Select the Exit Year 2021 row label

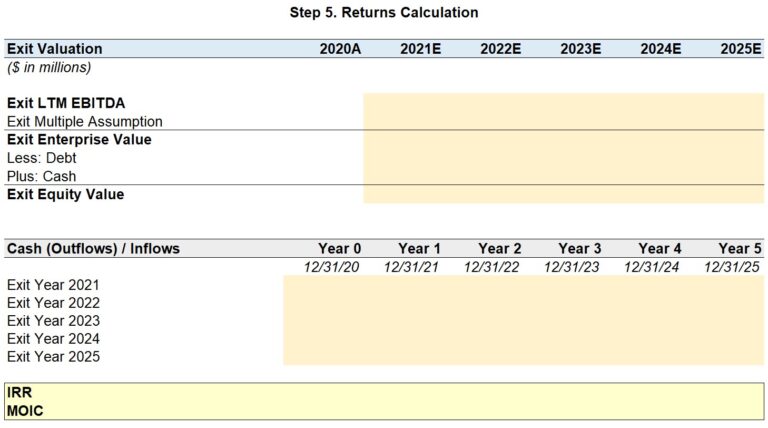click(53, 285)
